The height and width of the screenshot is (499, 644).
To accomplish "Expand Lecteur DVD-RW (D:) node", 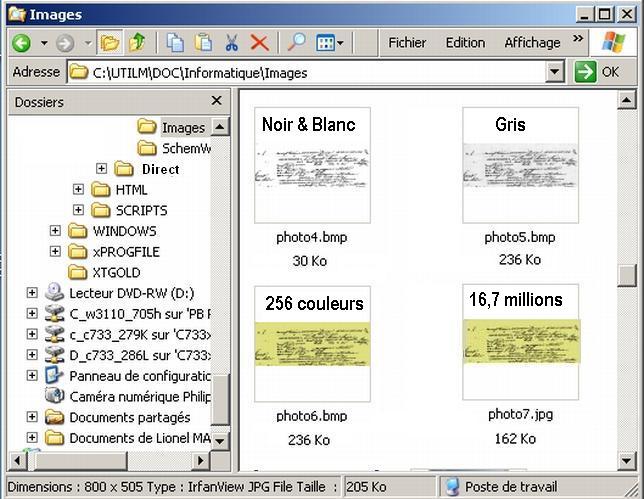I will tap(32, 292).
